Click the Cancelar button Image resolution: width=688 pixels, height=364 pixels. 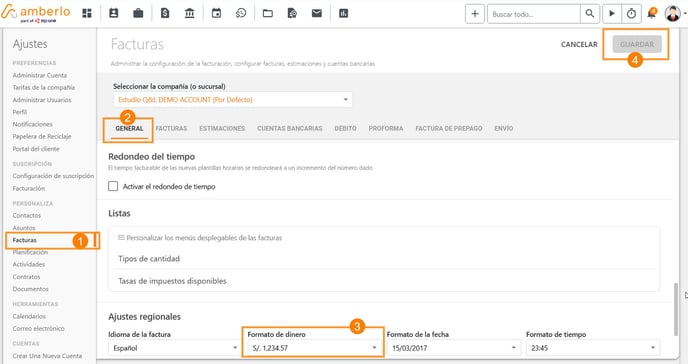[x=579, y=44]
